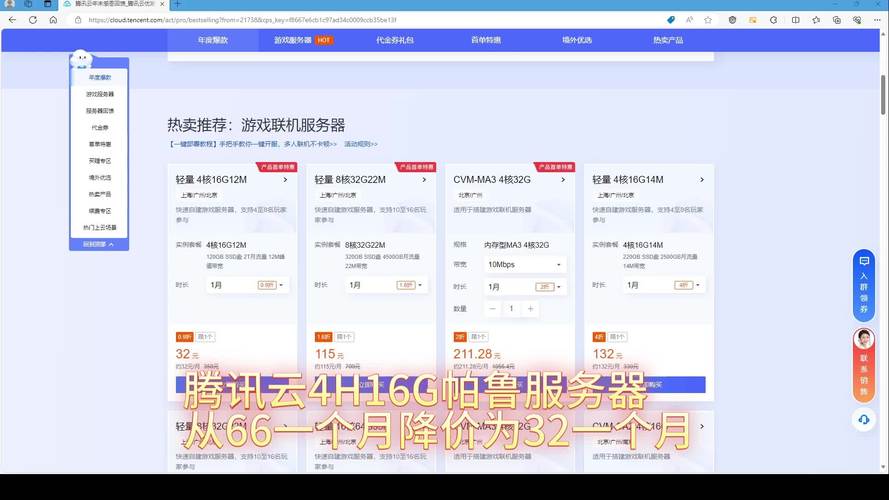Switch to the 年度爆款 top nav tab

(x=213, y=40)
